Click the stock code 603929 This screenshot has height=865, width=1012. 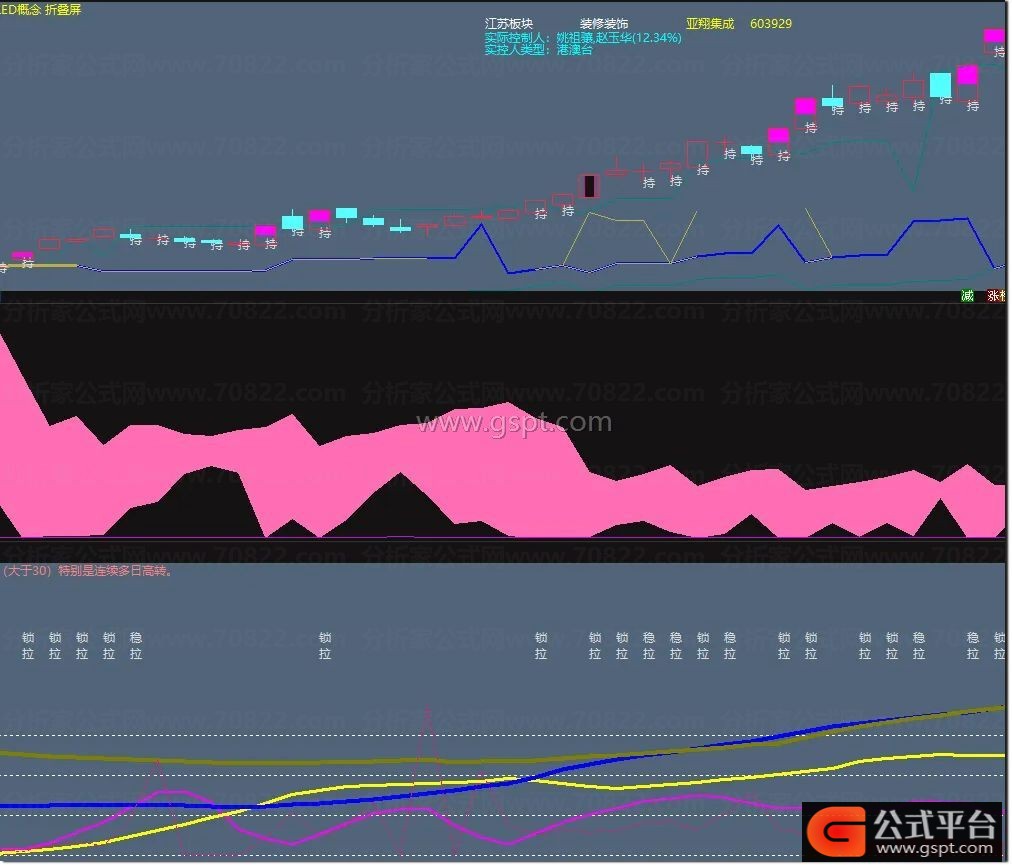click(770, 24)
